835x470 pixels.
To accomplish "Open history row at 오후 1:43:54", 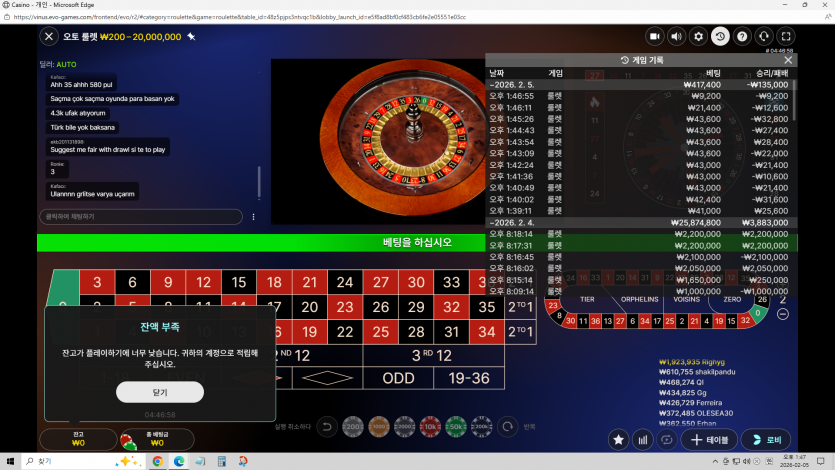I will [639, 142].
